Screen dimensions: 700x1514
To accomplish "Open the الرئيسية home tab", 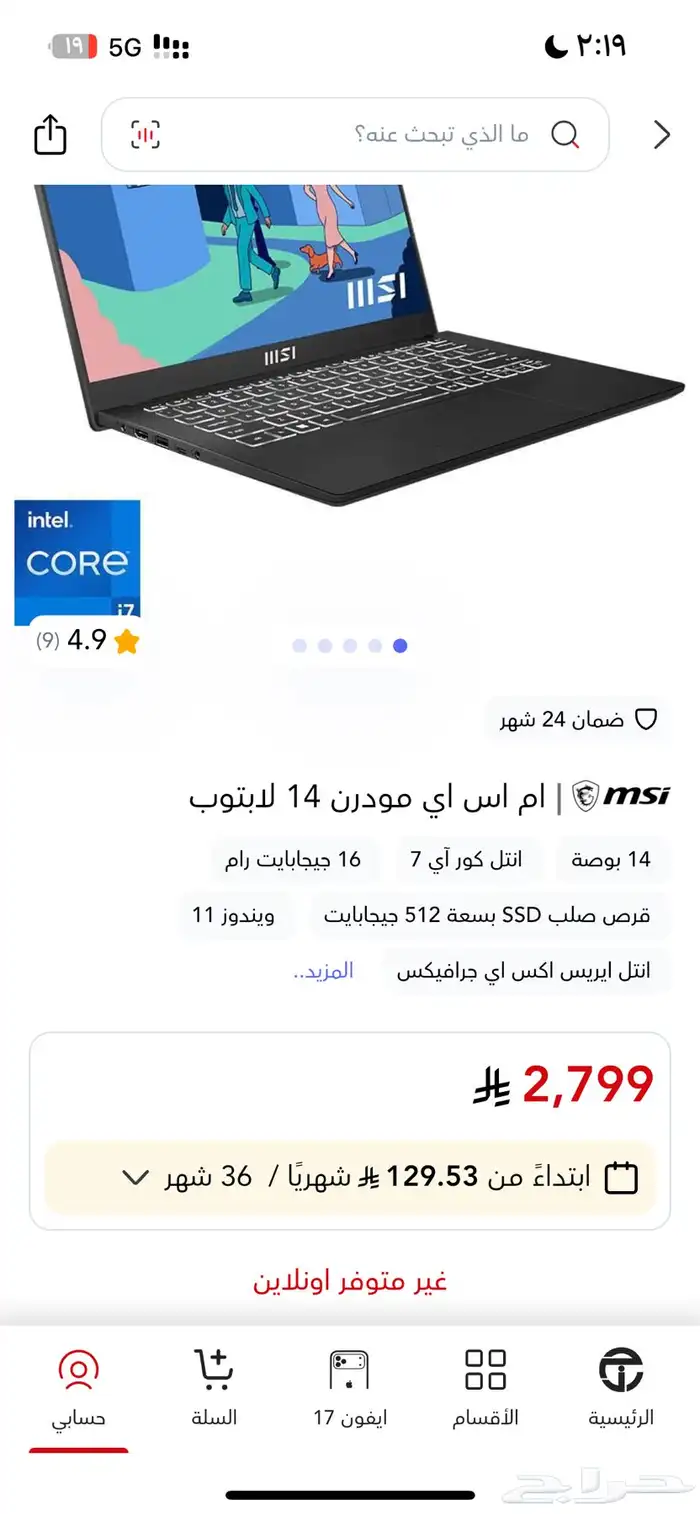I will [x=621, y=1388].
